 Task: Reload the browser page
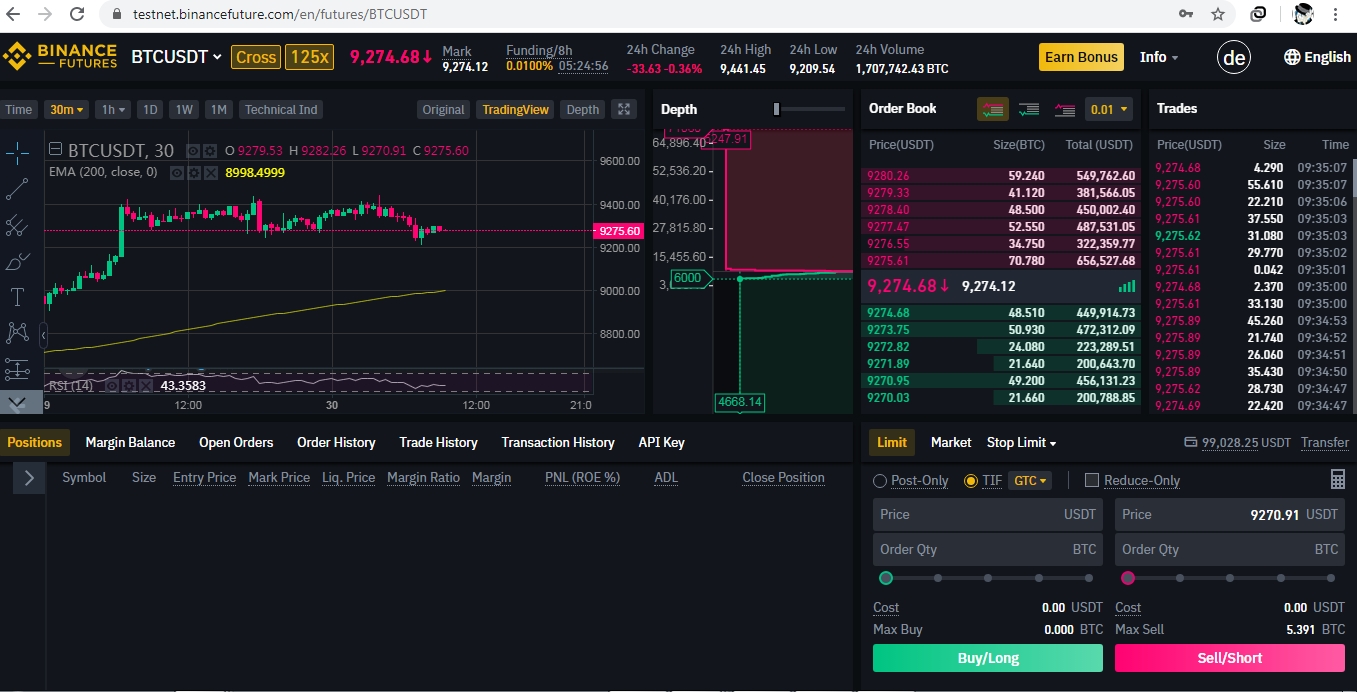point(78,15)
